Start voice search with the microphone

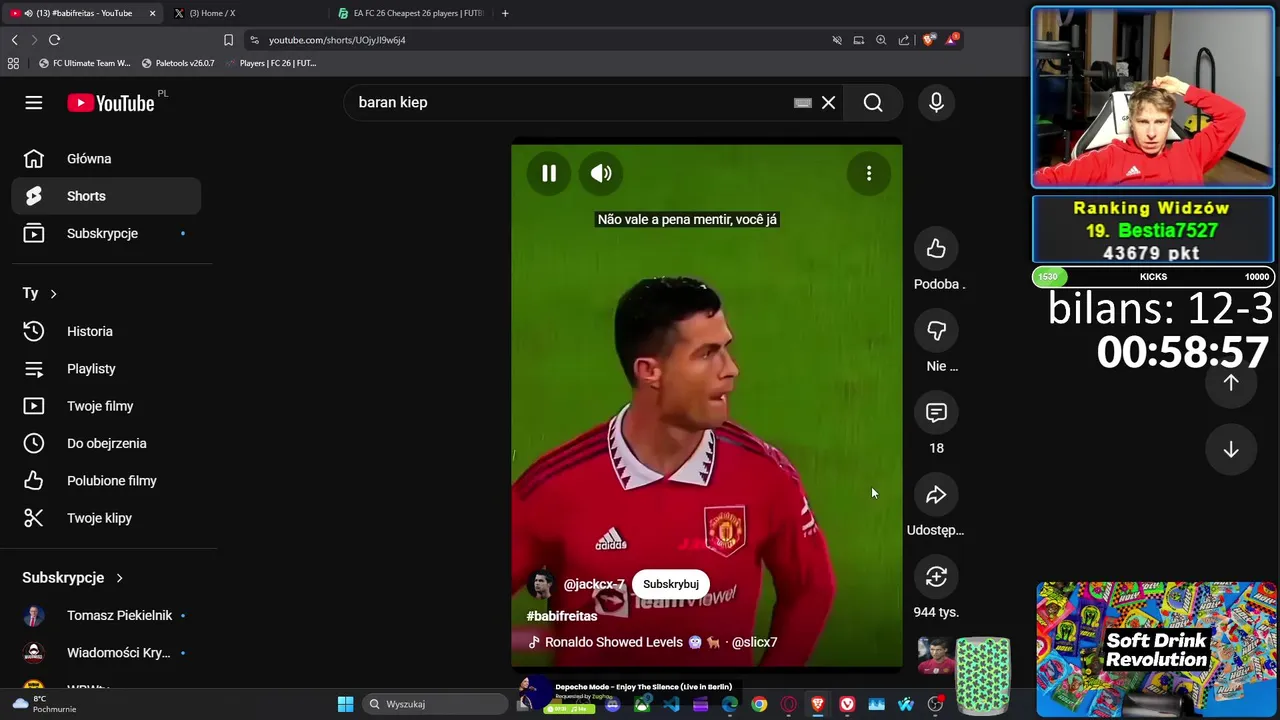coord(936,102)
